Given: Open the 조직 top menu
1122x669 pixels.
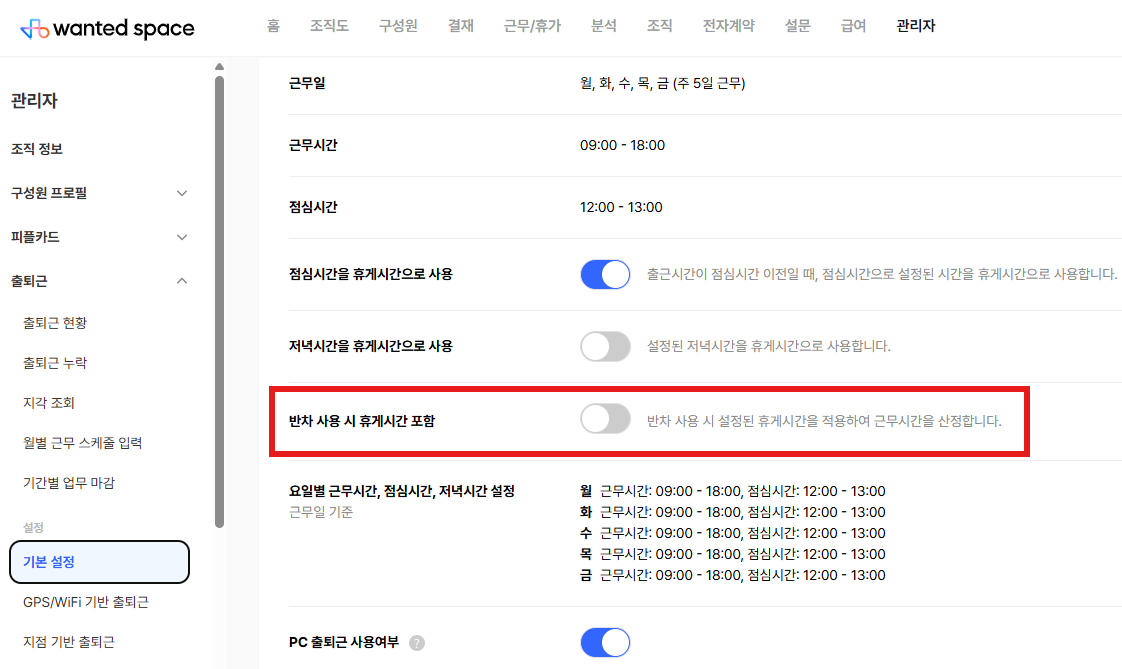Looking at the screenshot, I should tap(660, 26).
